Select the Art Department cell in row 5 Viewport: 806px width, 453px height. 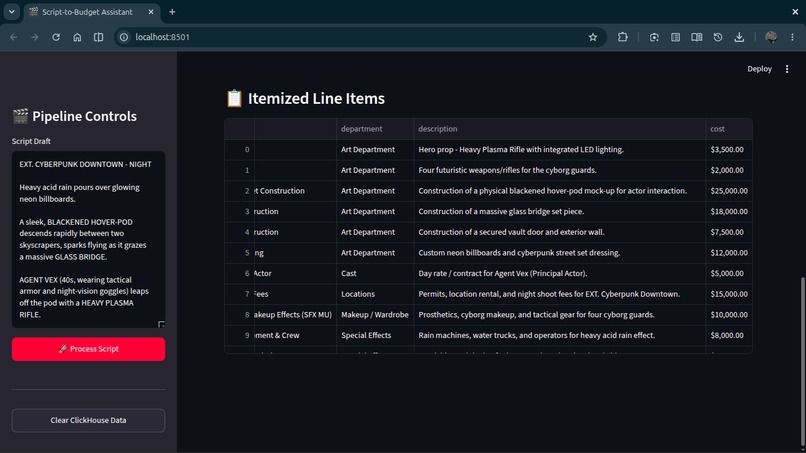point(375,252)
